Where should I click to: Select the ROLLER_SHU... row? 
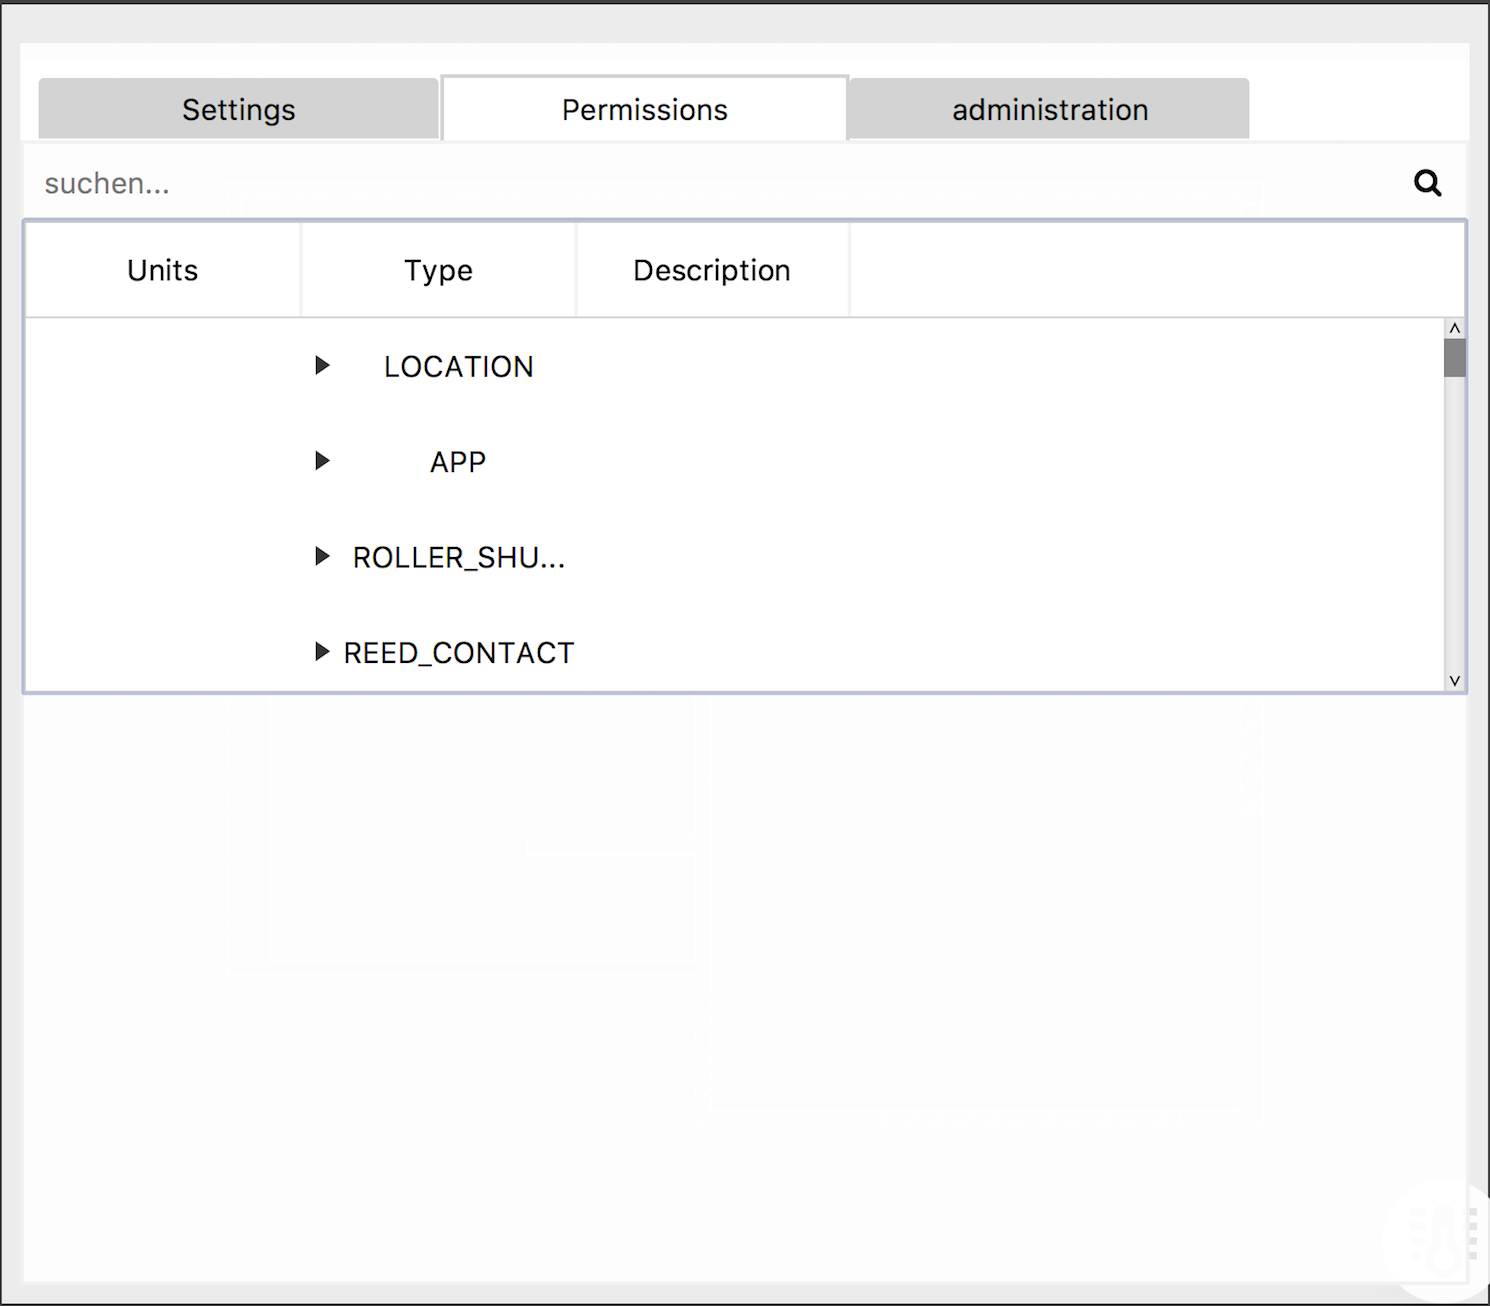click(458, 557)
